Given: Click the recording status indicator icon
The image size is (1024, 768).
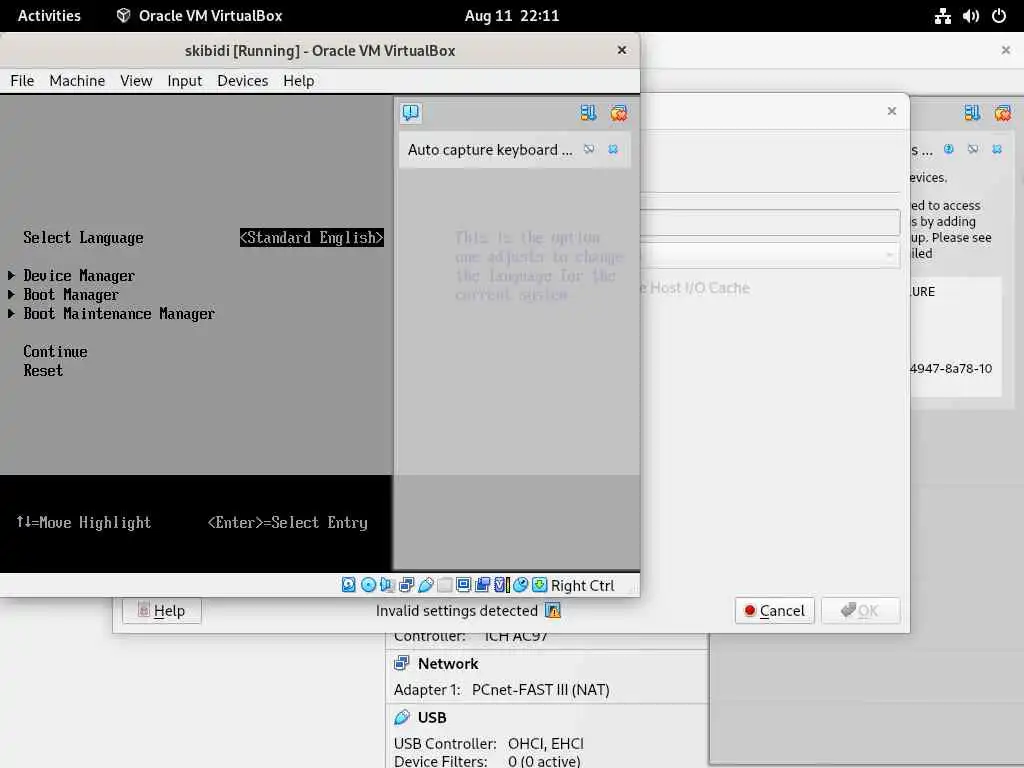Looking at the screenshot, I should pos(483,584).
